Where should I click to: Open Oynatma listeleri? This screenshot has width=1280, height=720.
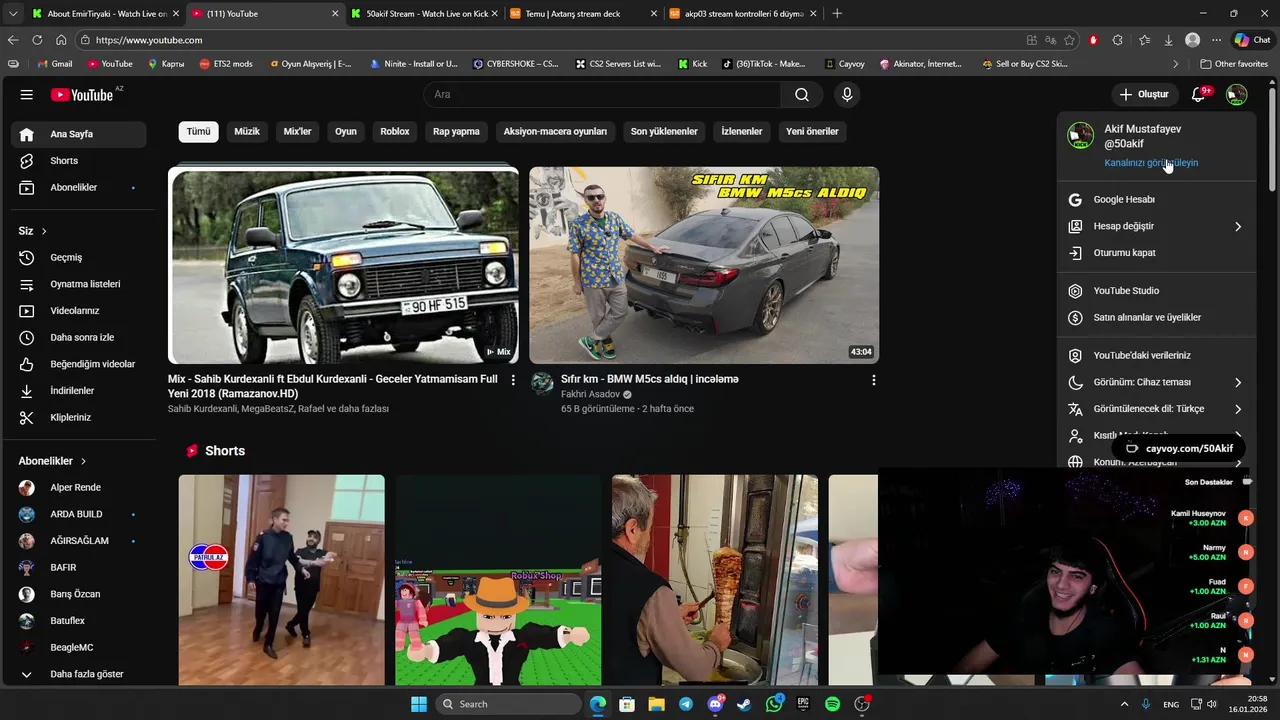pos(79,284)
